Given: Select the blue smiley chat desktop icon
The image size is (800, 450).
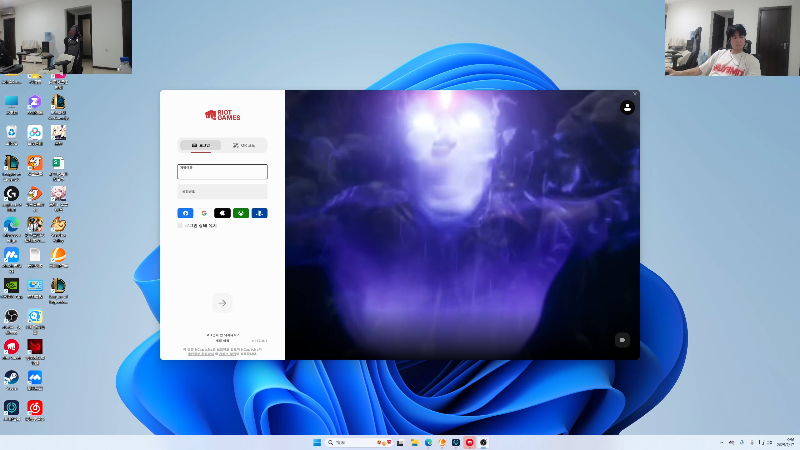Looking at the screenshot, I should tap(35, 320).
